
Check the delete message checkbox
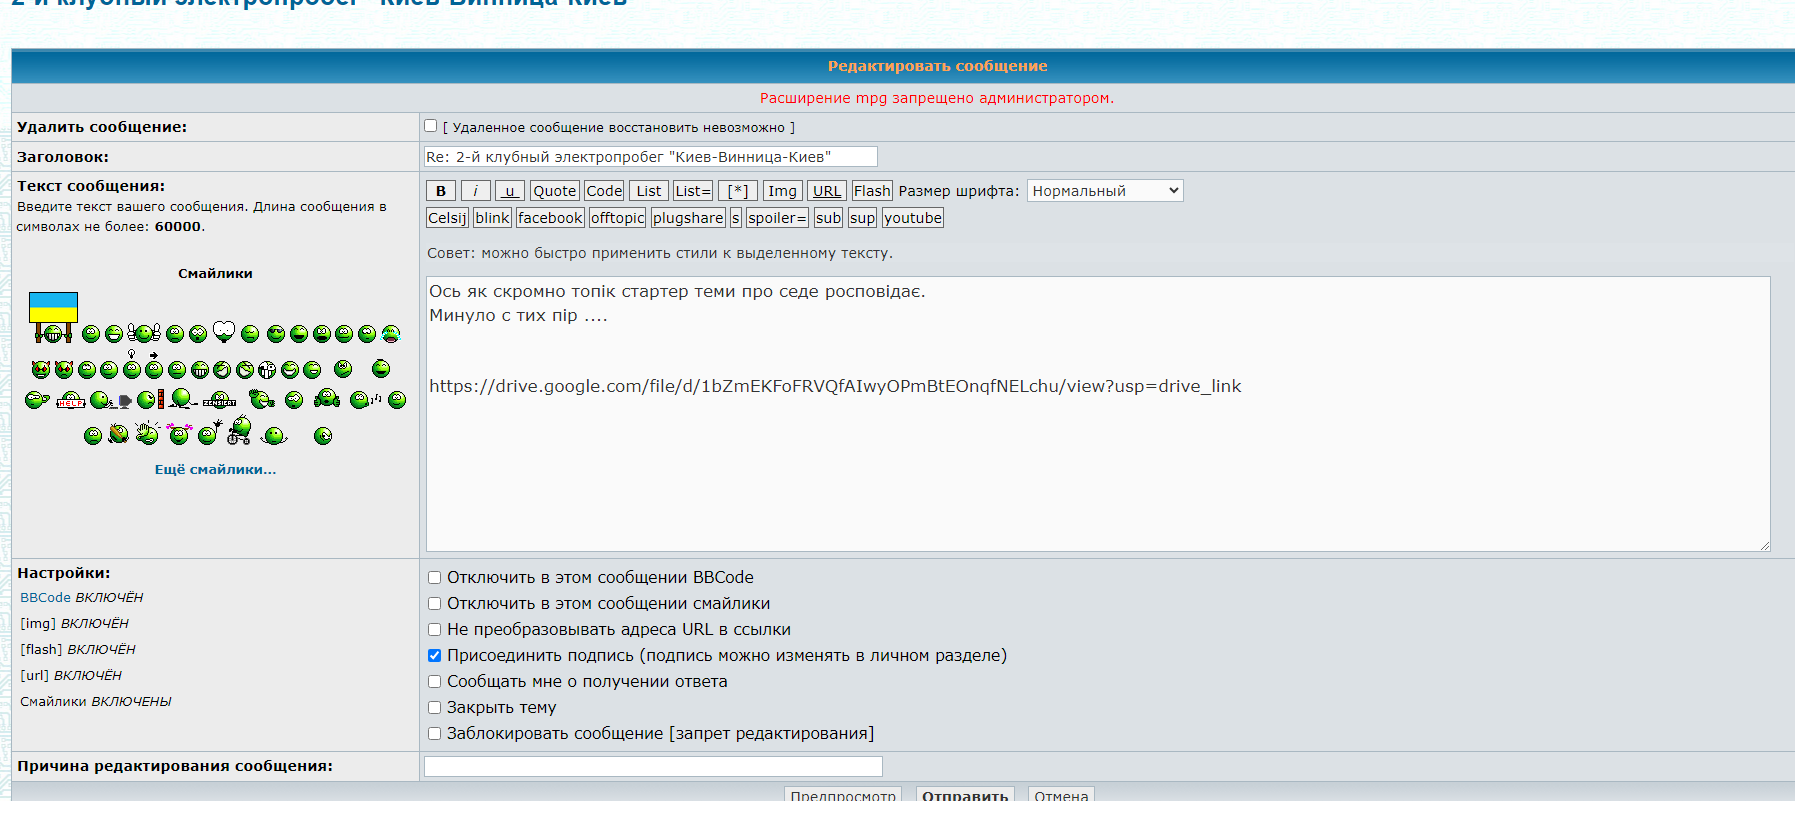click(x=431, y=126)
